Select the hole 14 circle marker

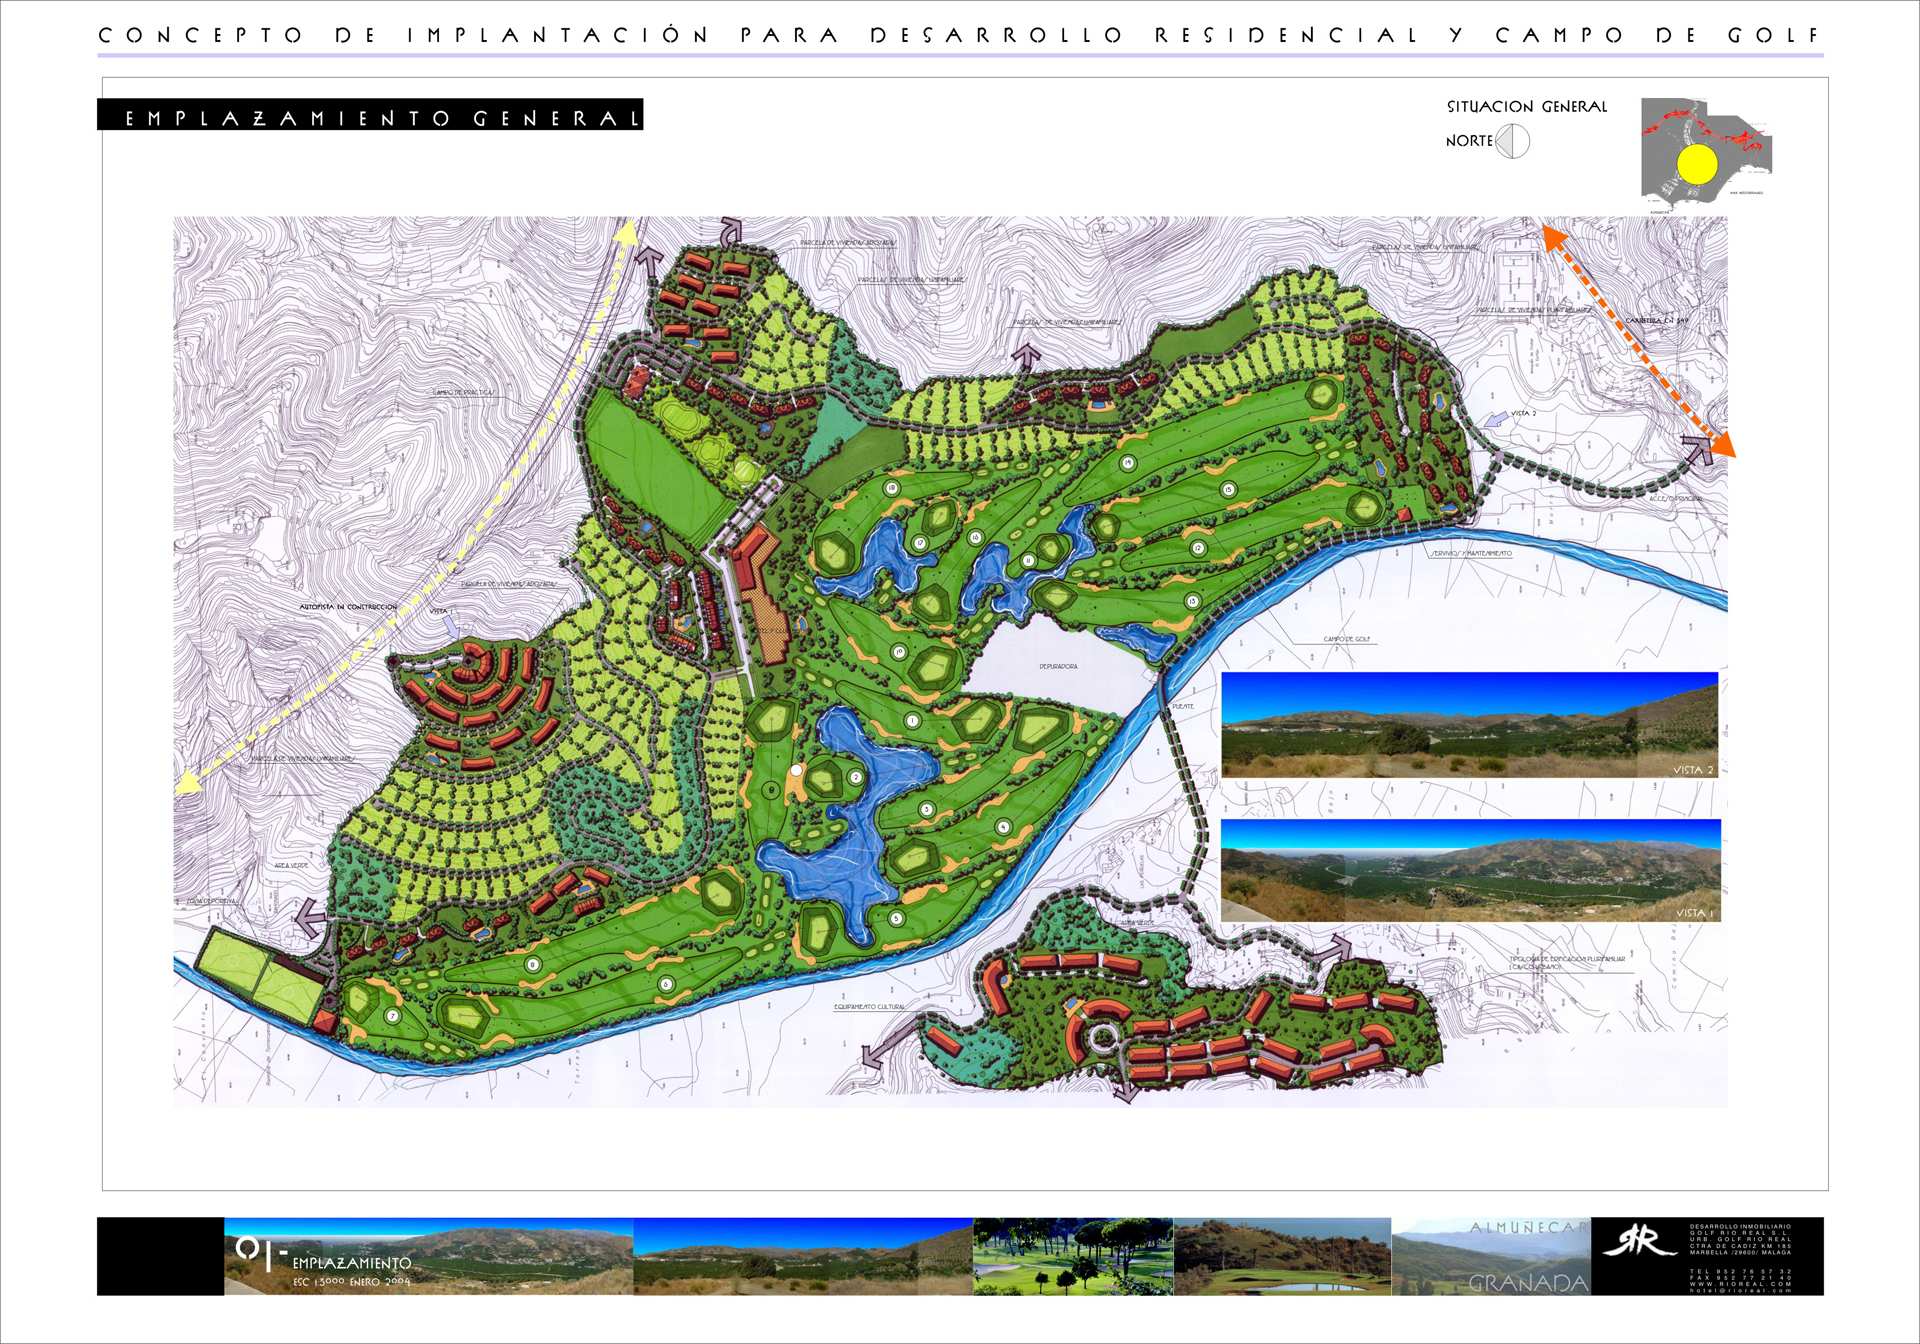pyautogui.click(x=1127, y=462)
